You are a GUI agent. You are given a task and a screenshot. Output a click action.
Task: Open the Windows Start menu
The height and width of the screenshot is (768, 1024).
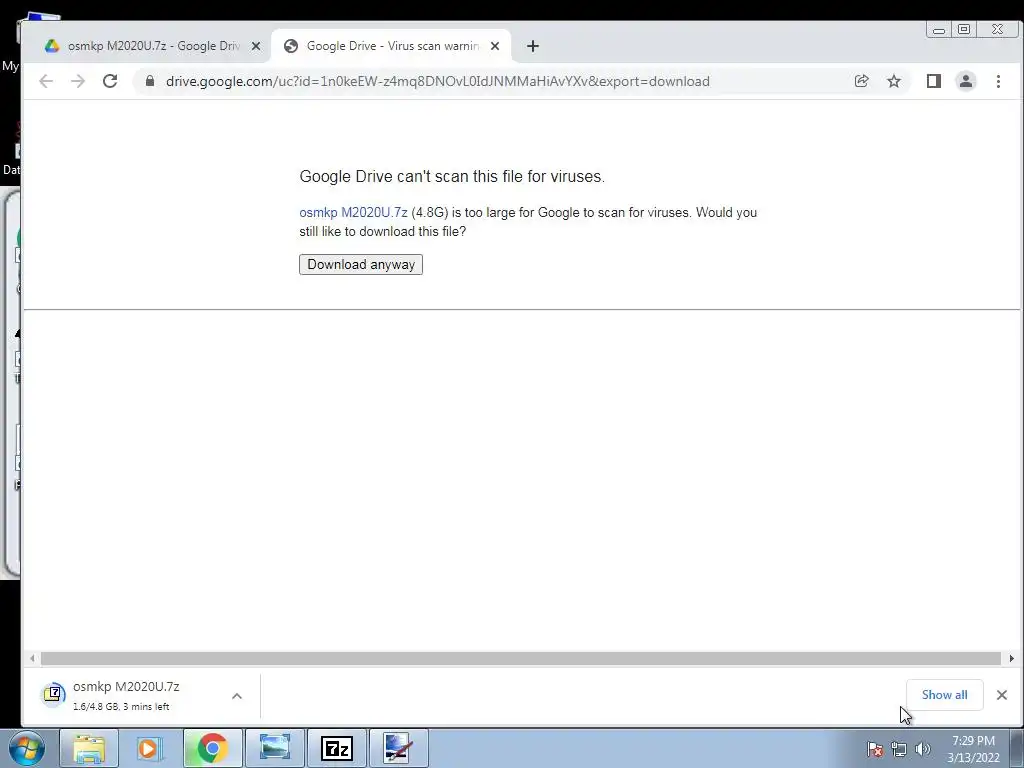(x=27, y=748)
